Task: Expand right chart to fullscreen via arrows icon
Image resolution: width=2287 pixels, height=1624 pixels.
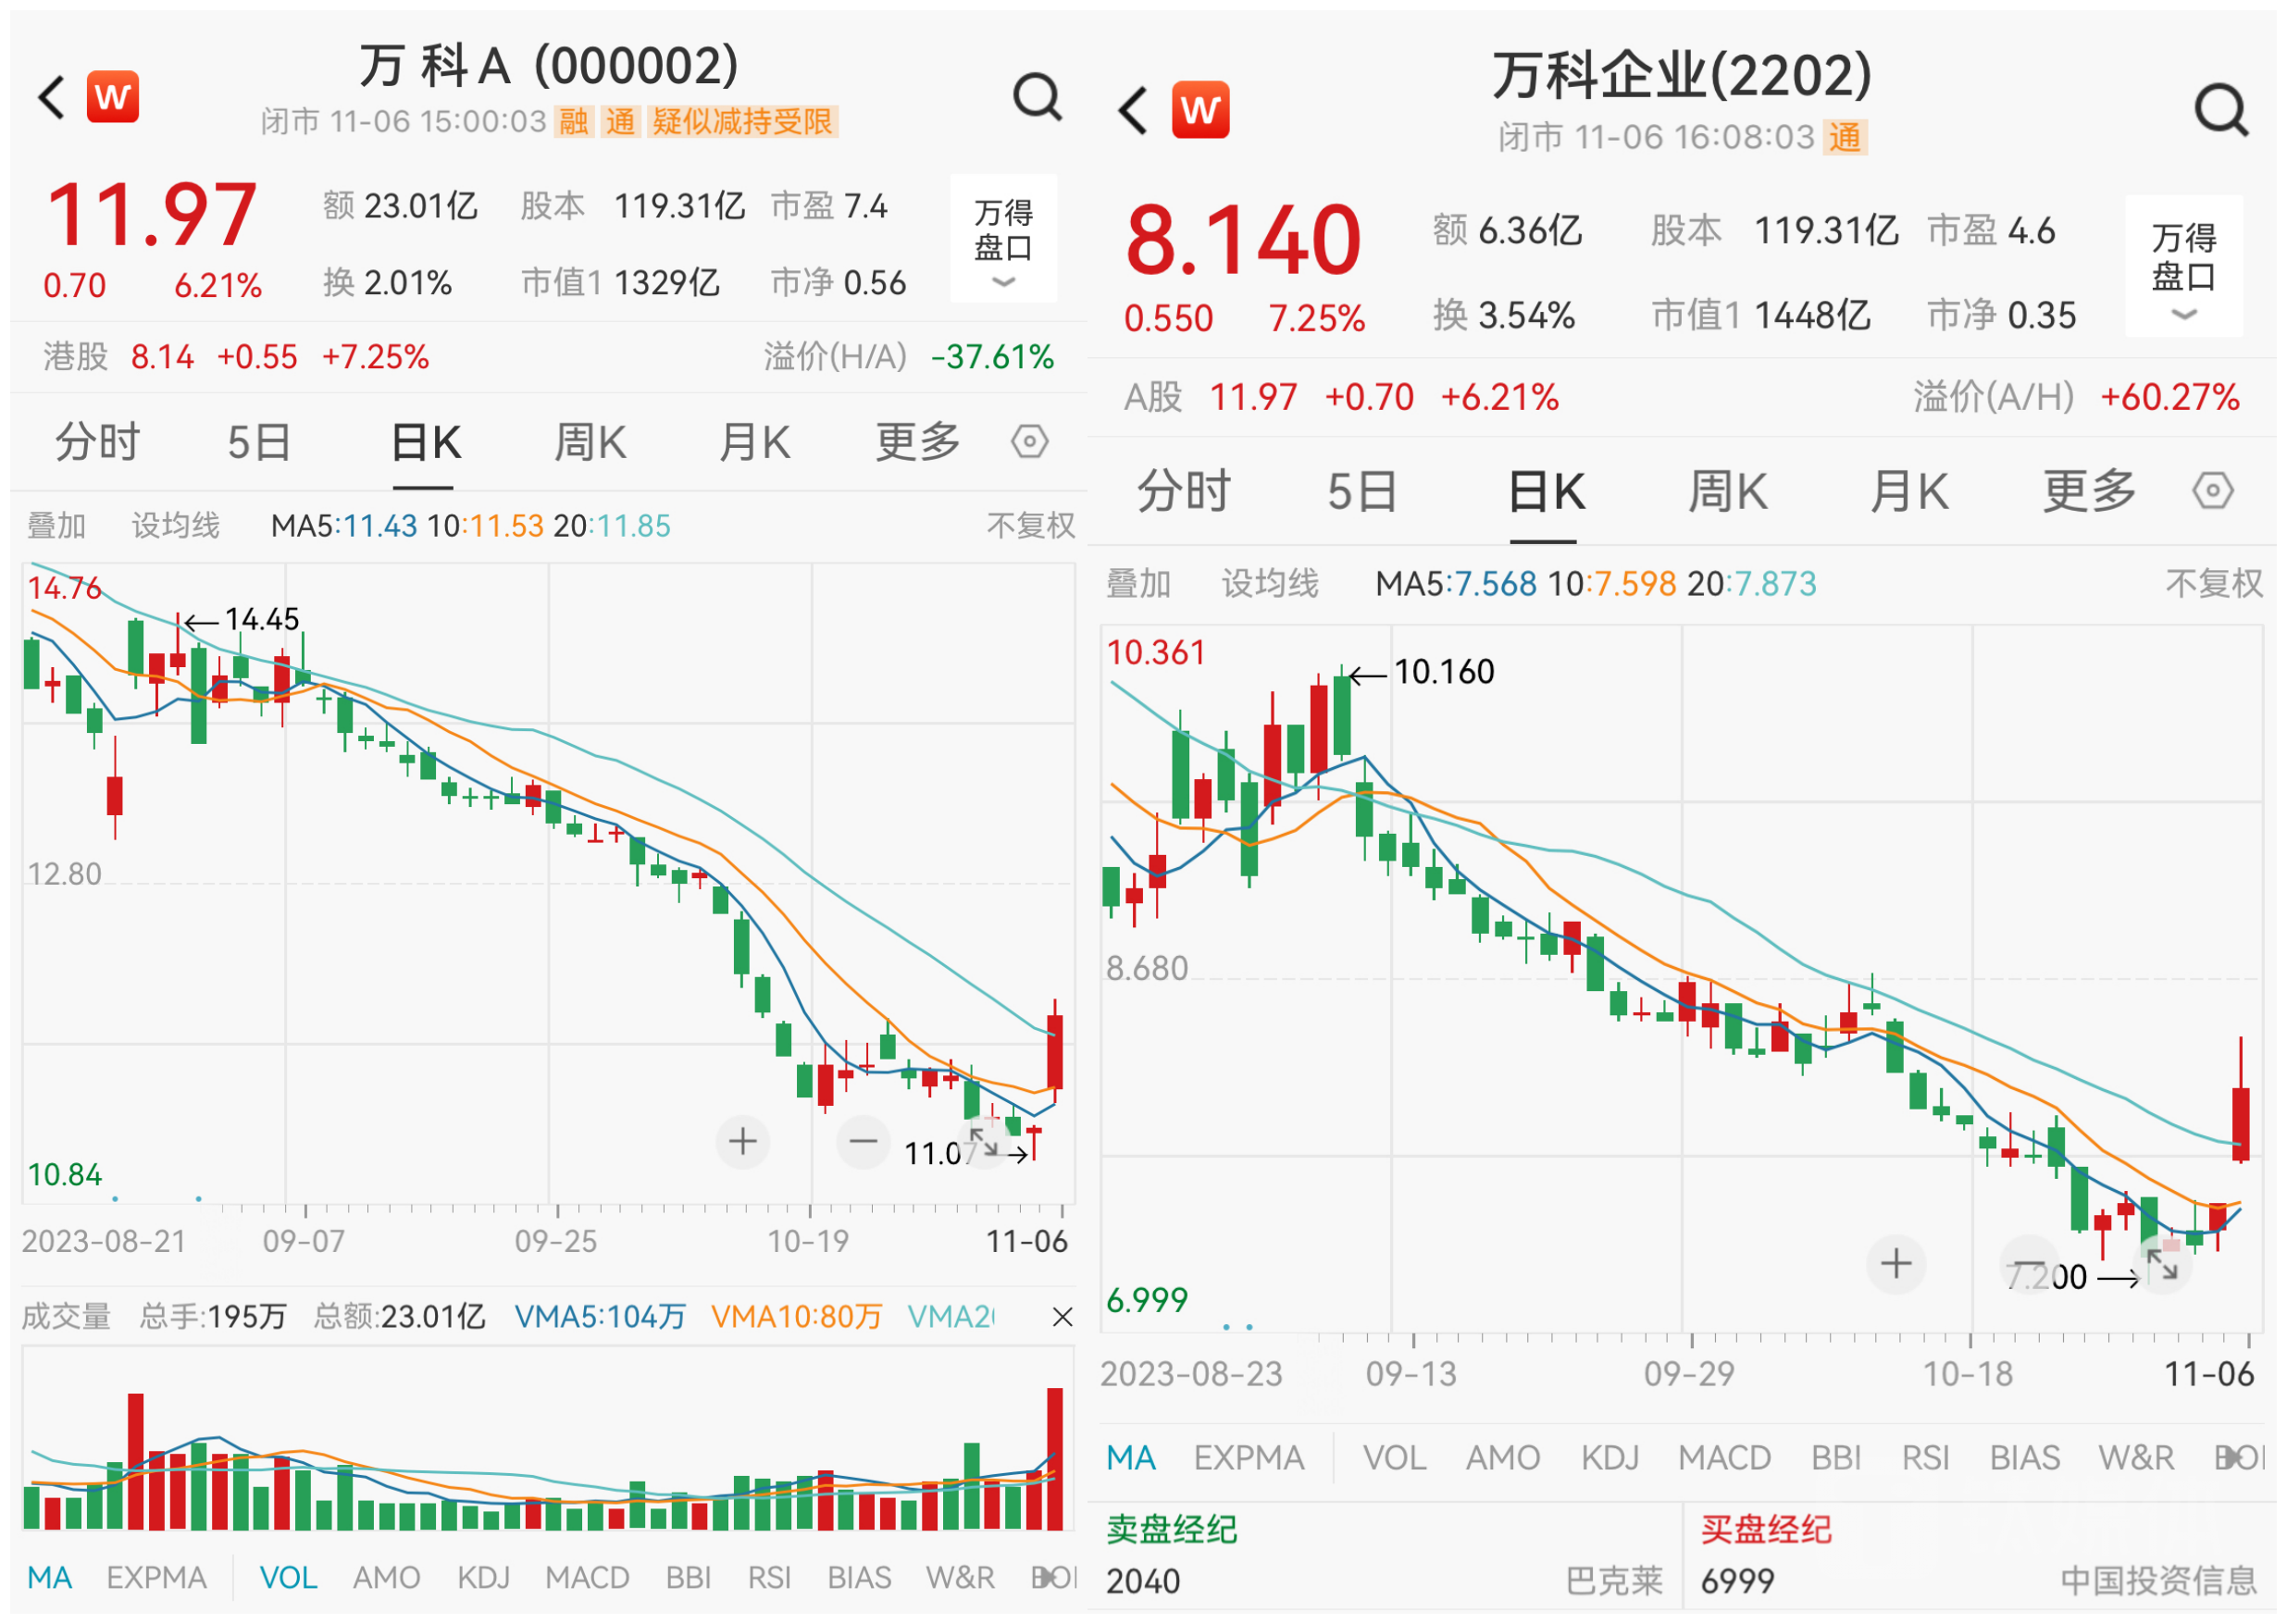Action: click(x=2162, y=1266)
